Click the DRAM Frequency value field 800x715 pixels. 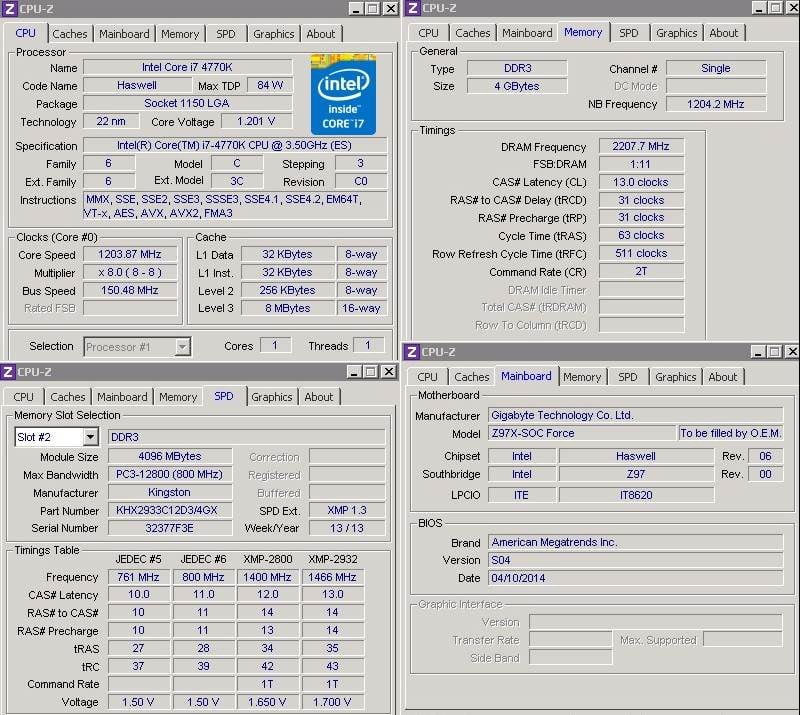641,146
